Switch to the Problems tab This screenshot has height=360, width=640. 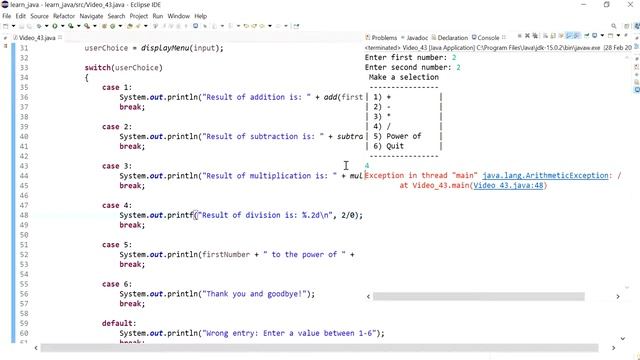tap(381, 38)
